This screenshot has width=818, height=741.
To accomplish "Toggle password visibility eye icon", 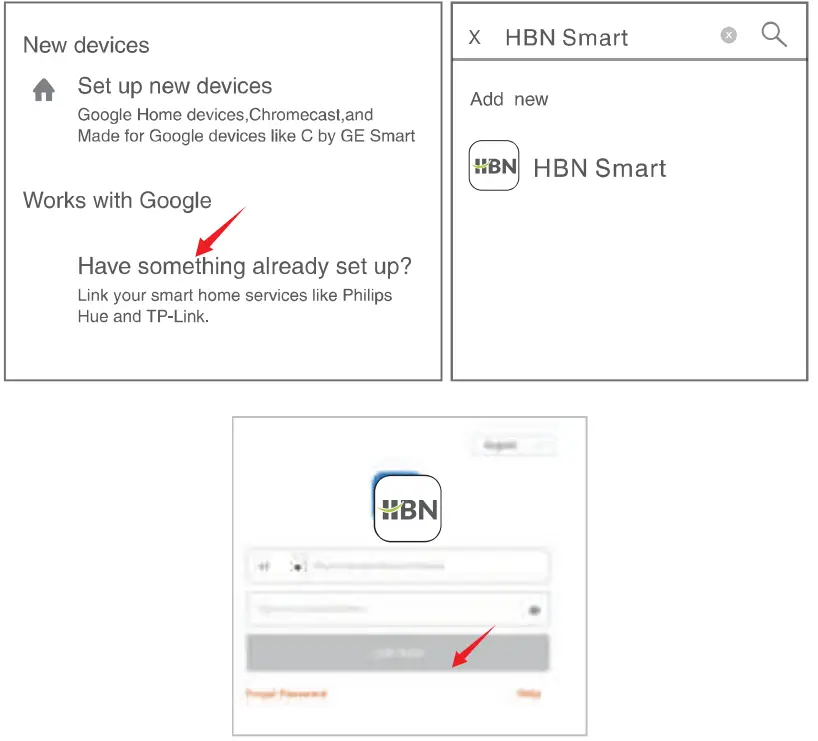I will click(x=534, y=610).
